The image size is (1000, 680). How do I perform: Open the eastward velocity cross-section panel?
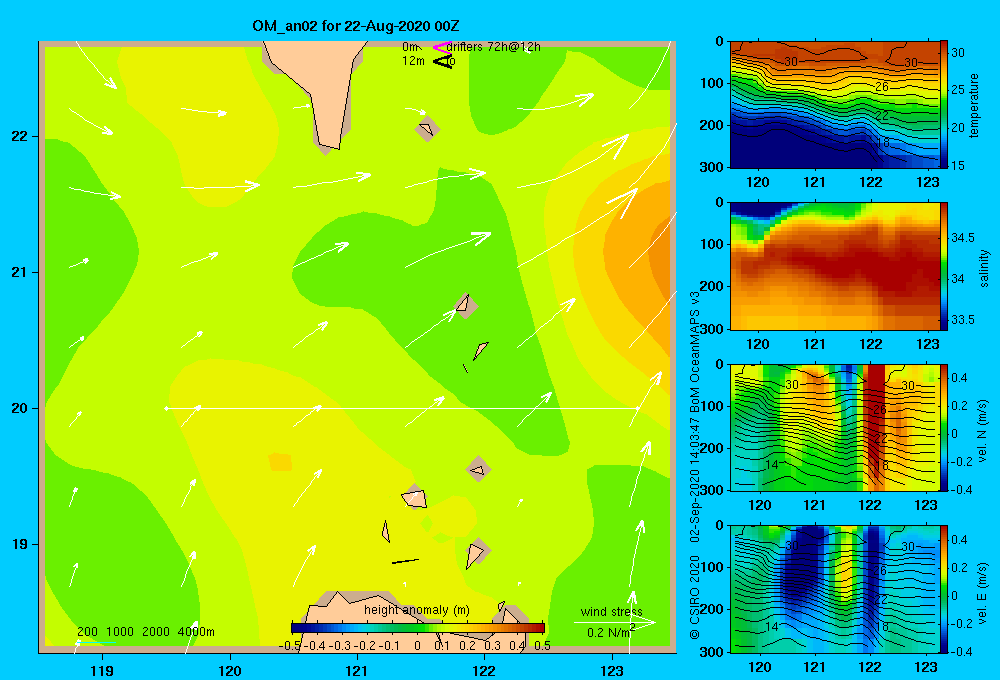[834, 588]
